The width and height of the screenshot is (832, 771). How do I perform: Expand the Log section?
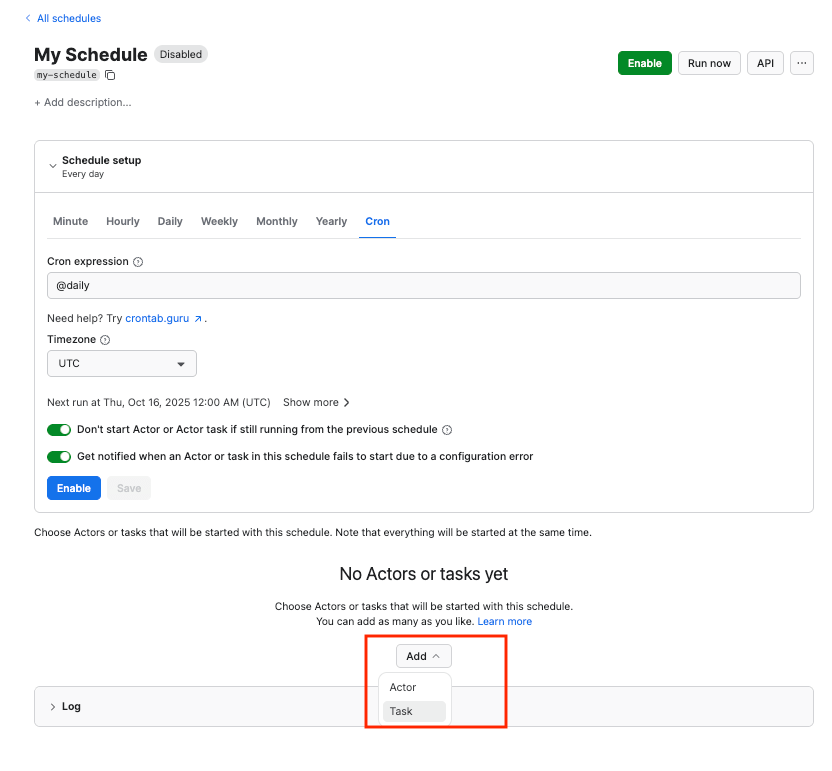click(x=53, y=706)
